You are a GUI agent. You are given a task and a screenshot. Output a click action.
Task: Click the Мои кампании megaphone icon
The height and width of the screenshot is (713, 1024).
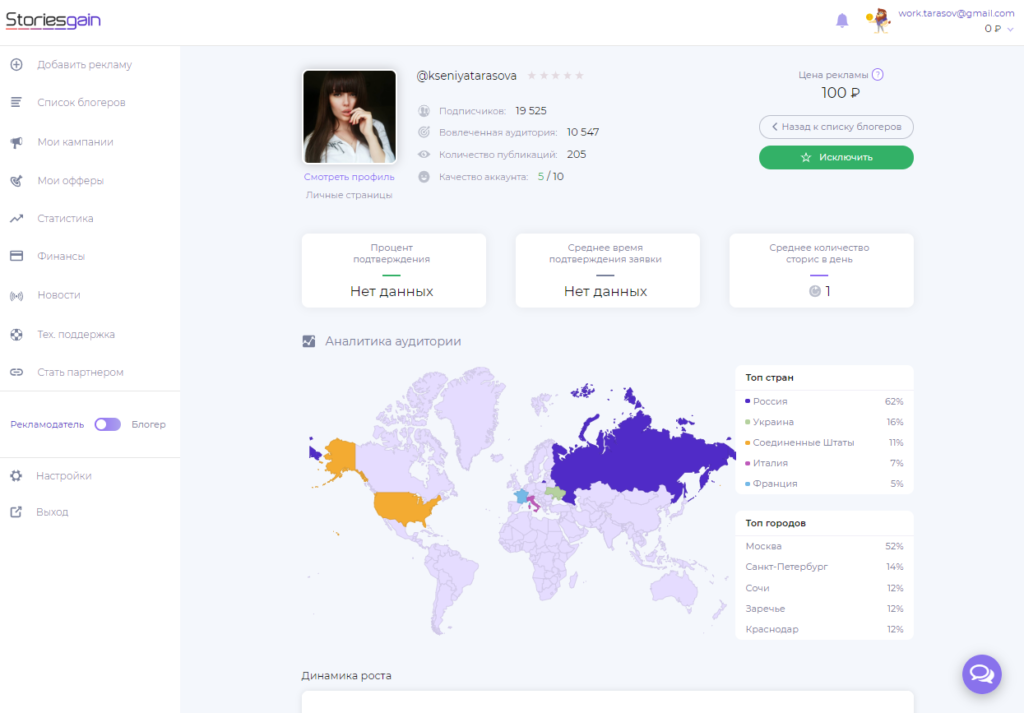point(16,142)
